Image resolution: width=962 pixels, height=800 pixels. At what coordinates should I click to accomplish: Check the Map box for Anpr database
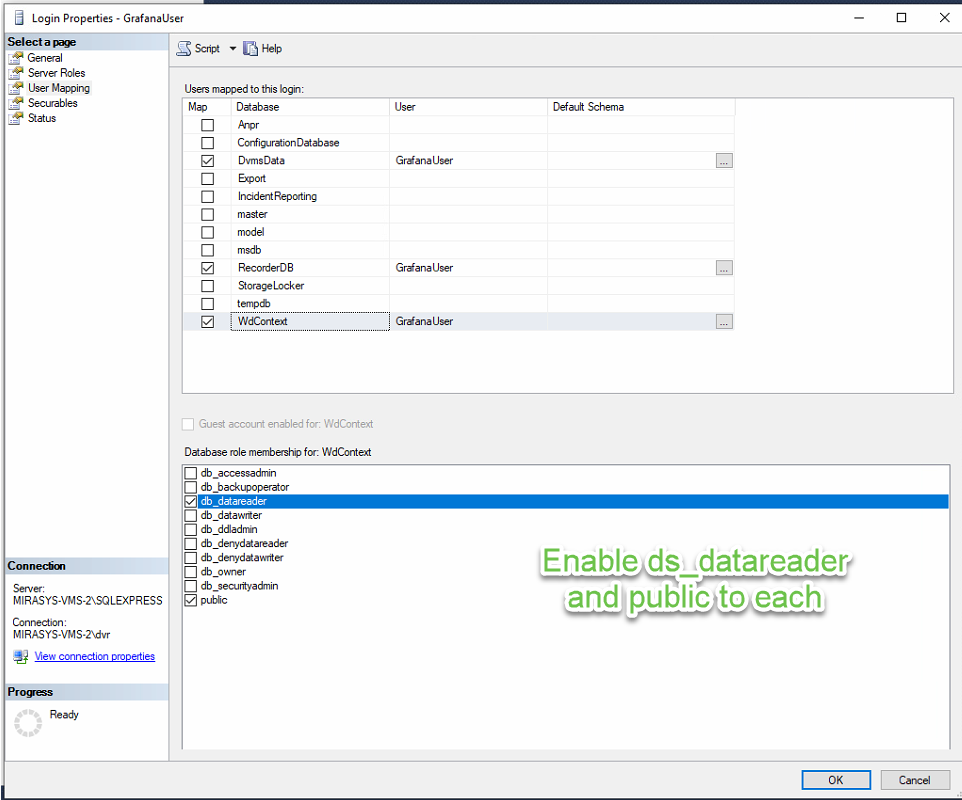click(x=208, y=125)
